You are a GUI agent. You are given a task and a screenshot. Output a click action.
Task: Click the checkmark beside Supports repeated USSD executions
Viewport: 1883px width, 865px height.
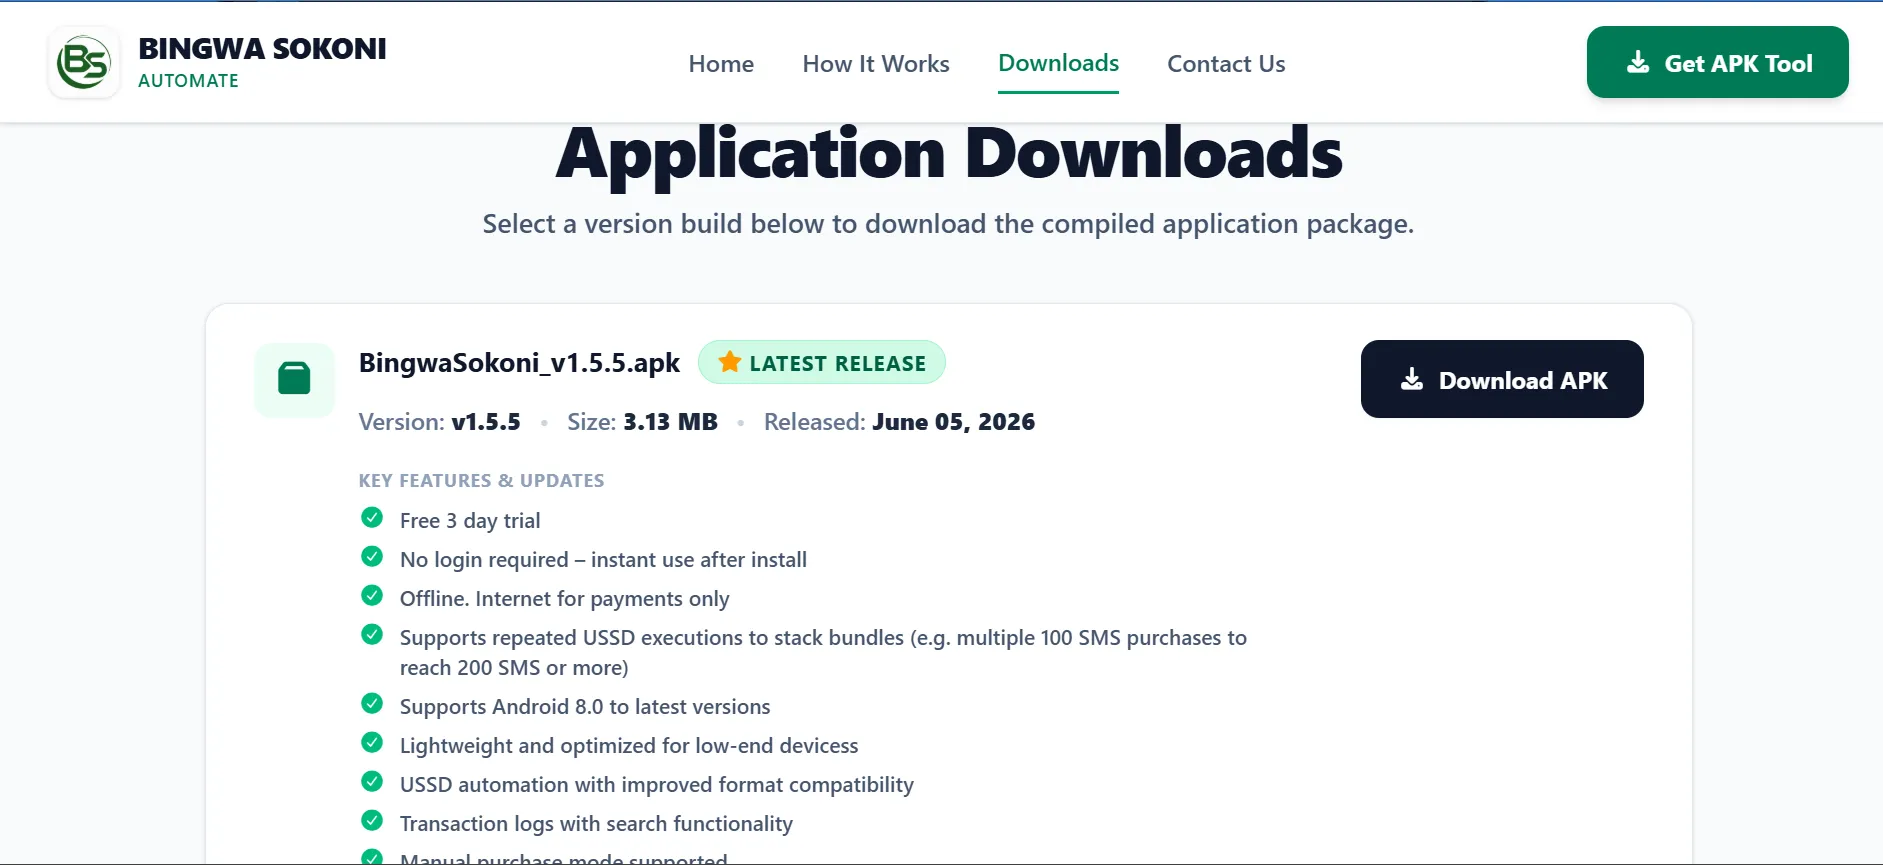[x=372, y=634]
